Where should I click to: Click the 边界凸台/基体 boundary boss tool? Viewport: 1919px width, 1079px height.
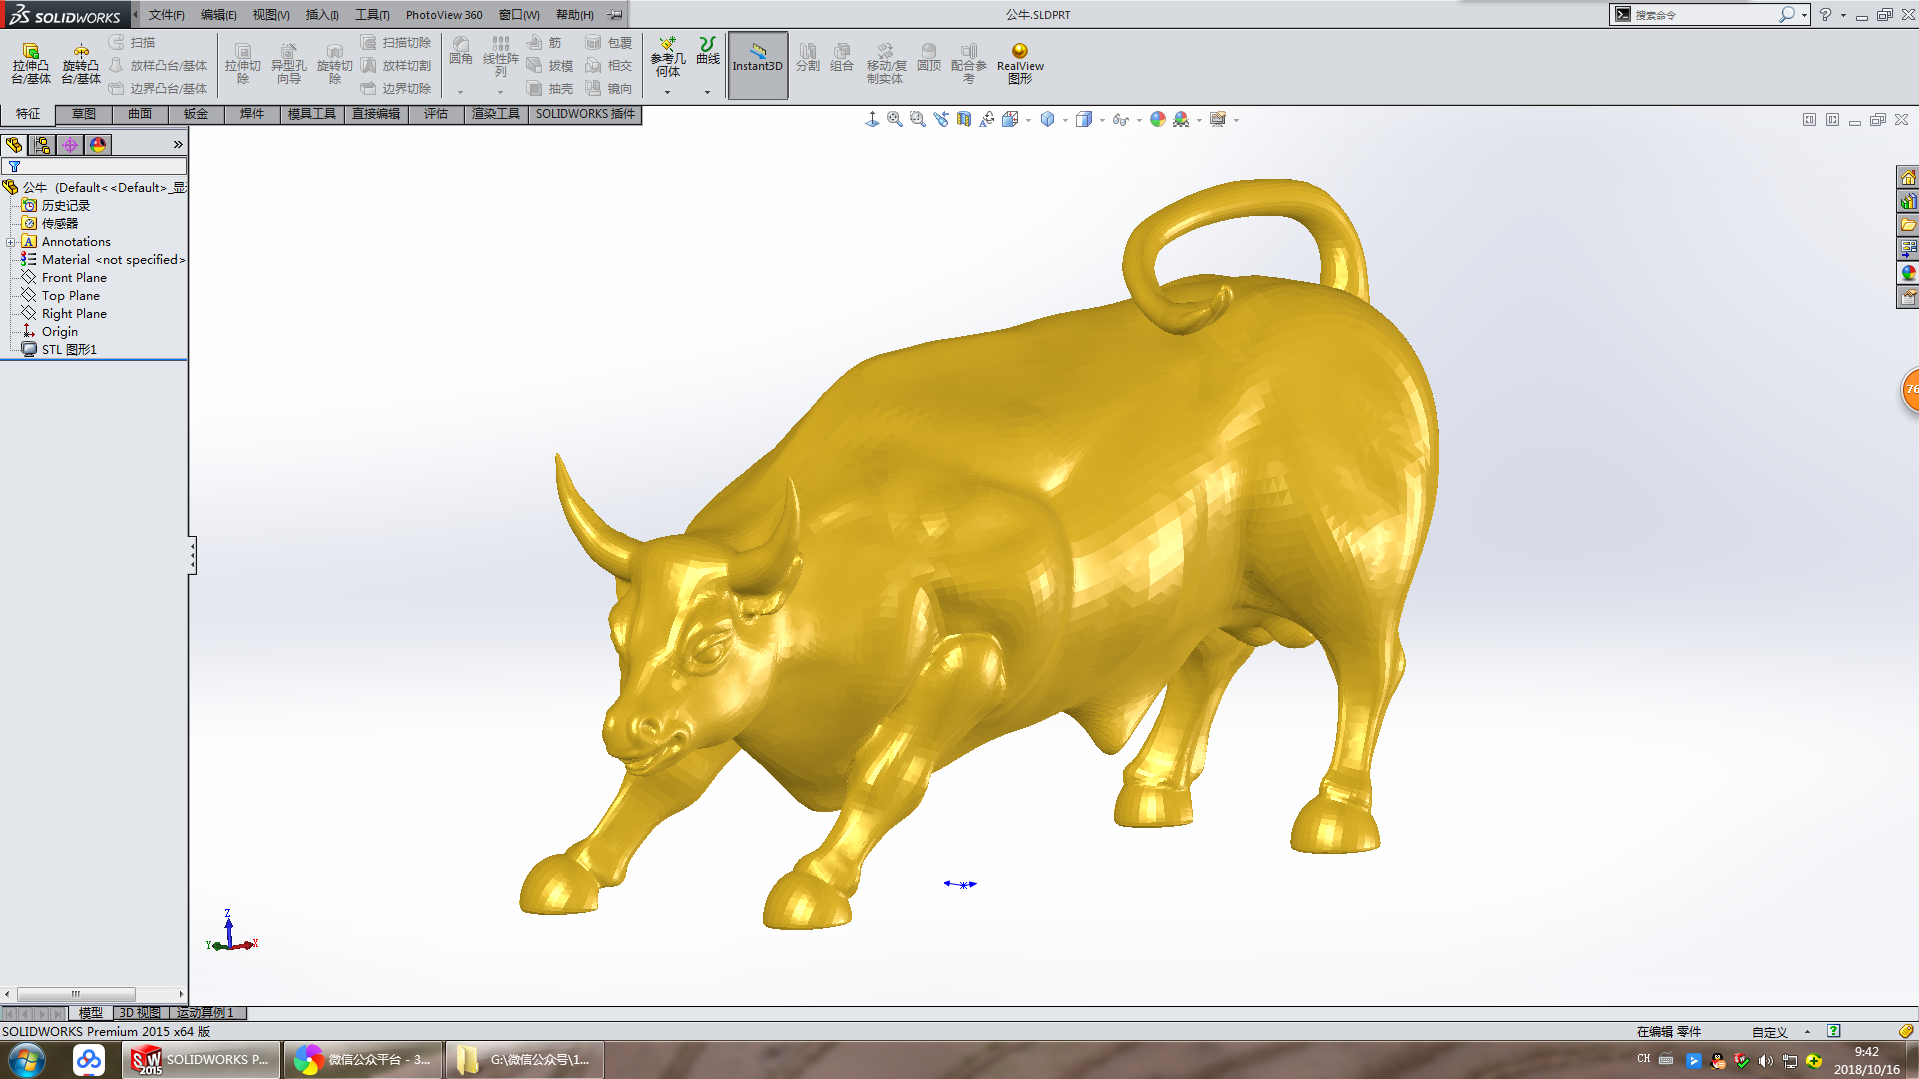(158, 89)
